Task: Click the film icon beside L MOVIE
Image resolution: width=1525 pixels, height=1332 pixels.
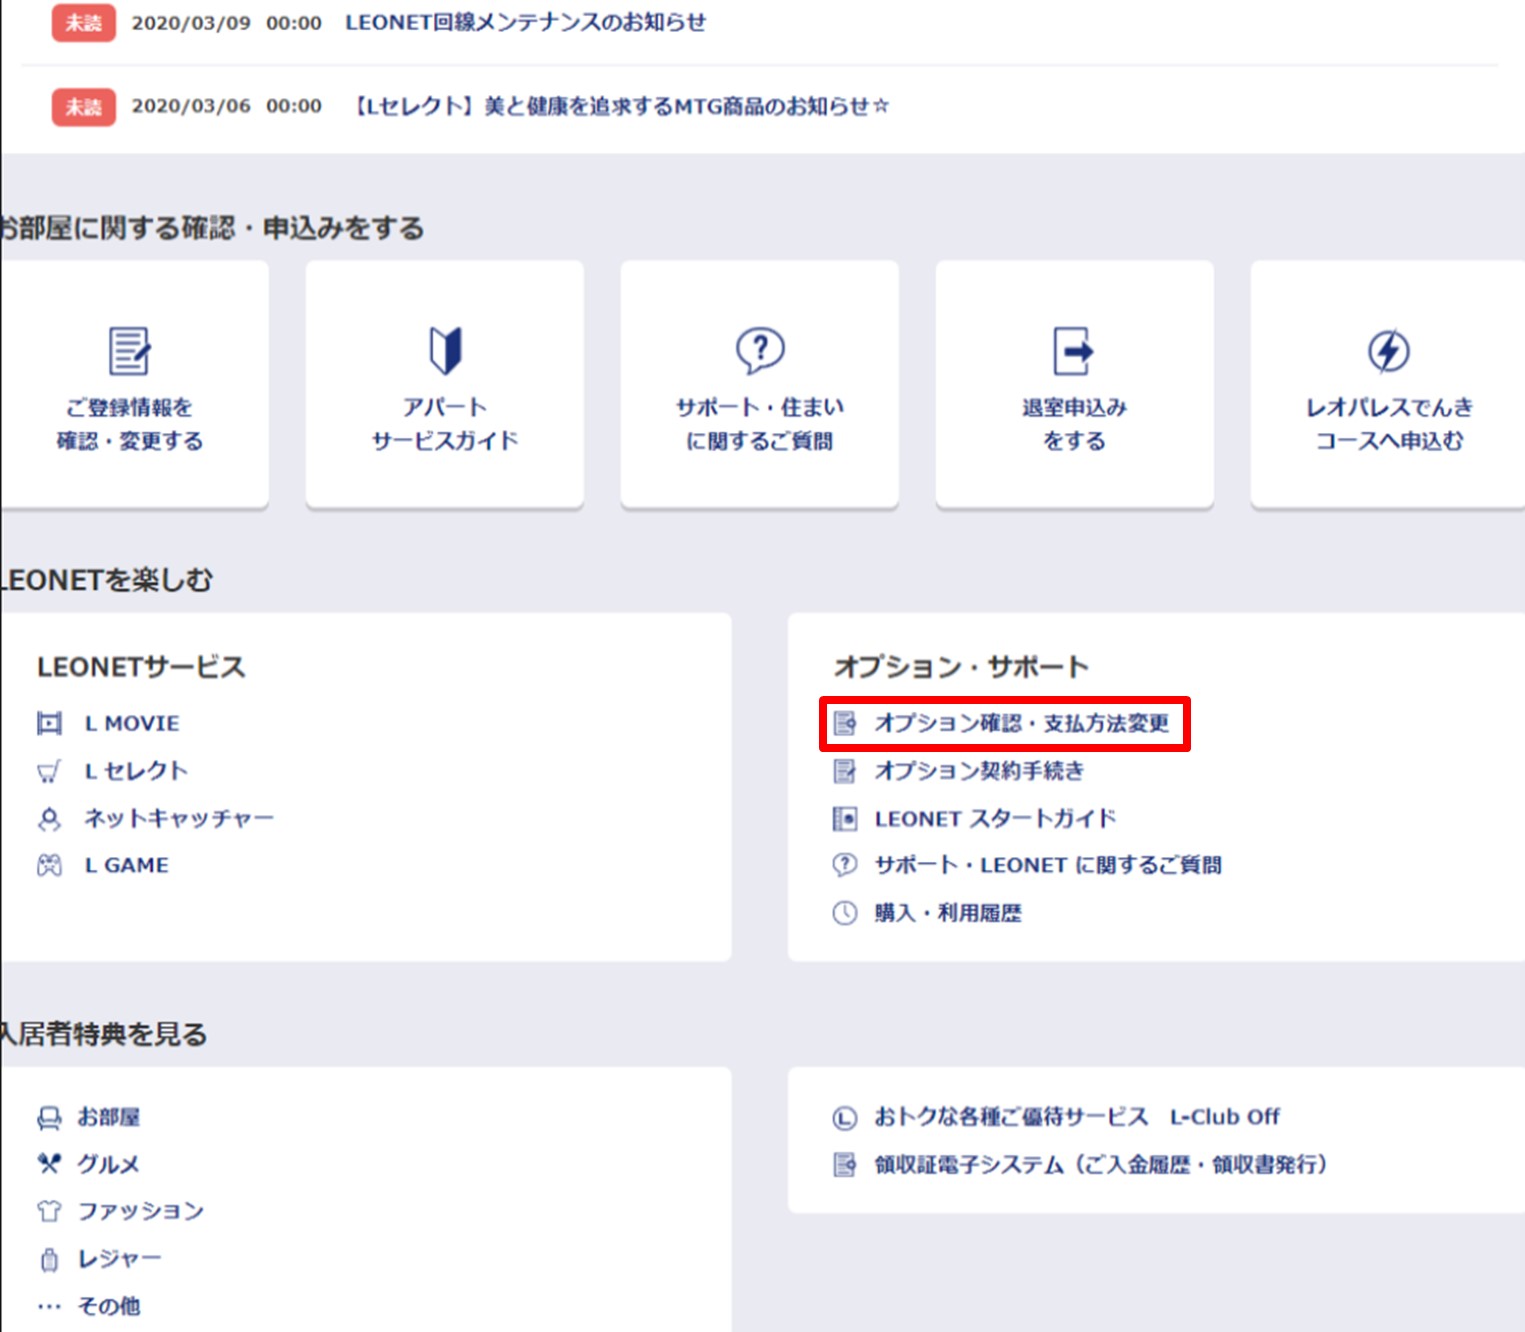Action: (49, 723)
